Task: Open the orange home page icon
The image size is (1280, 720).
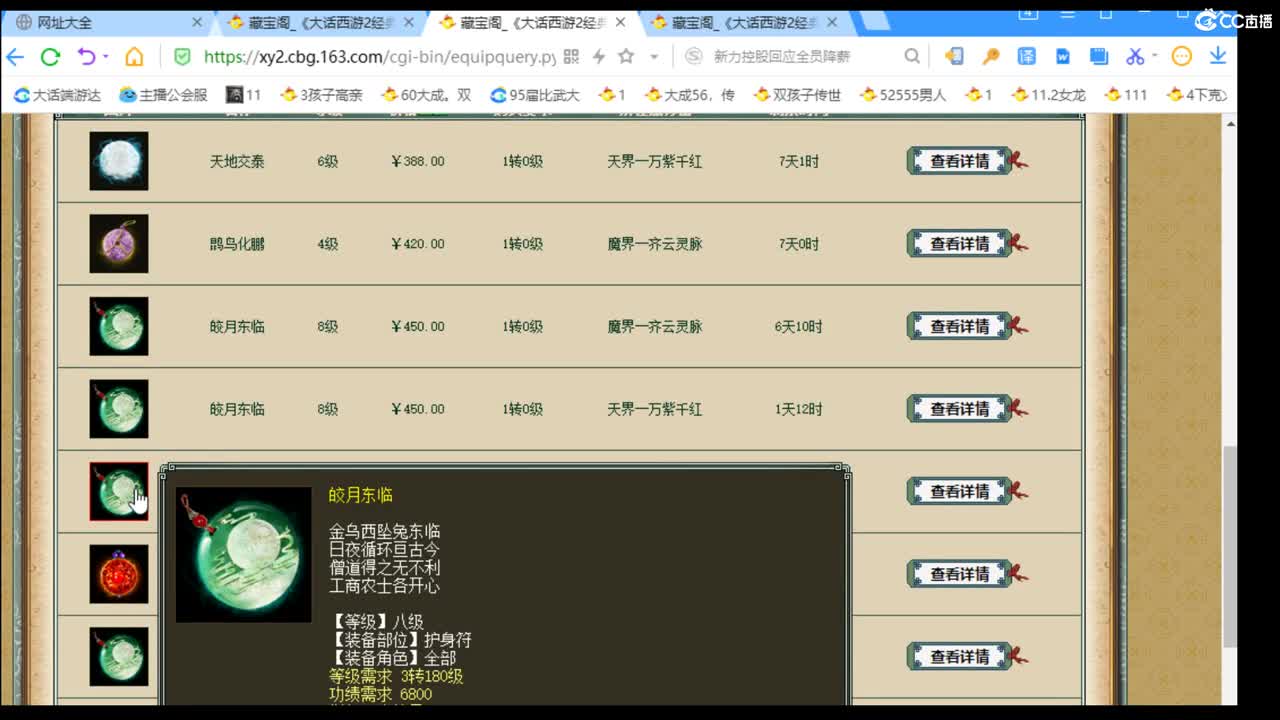Action: point(134,57)
